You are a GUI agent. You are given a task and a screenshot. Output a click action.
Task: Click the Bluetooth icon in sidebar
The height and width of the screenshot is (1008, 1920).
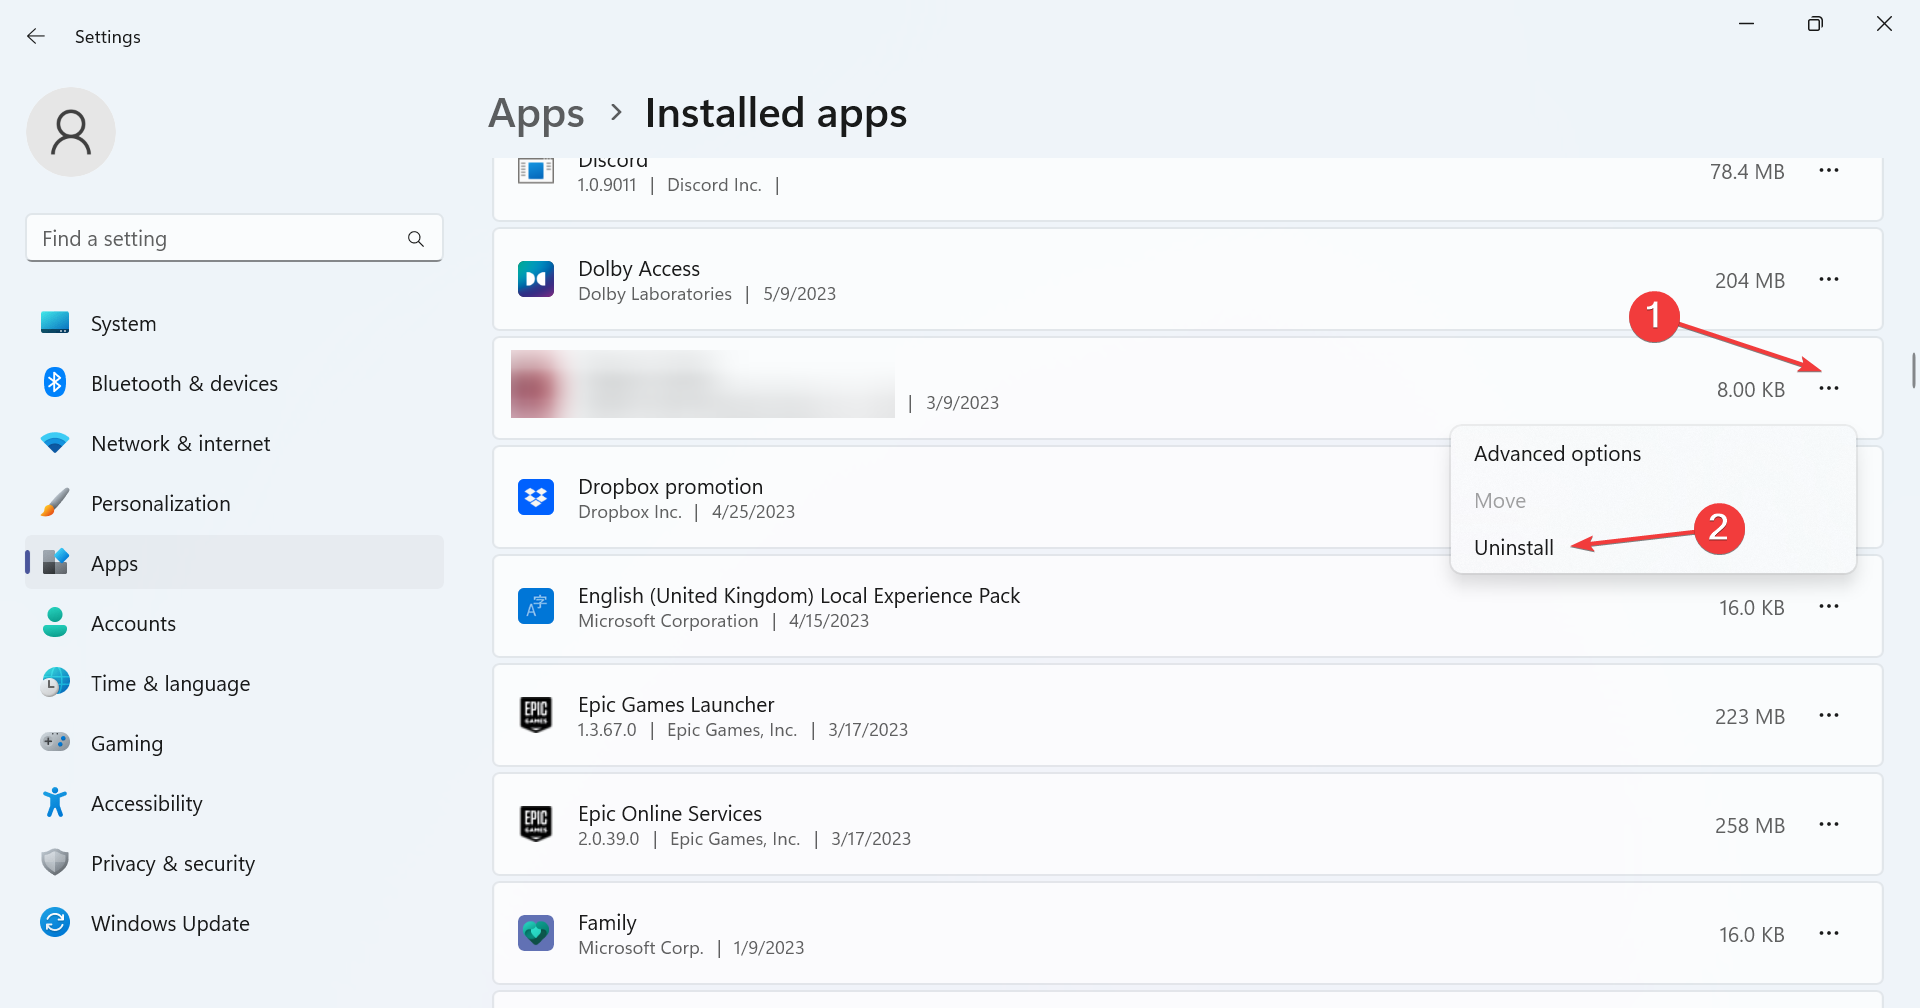pos(55,382)
